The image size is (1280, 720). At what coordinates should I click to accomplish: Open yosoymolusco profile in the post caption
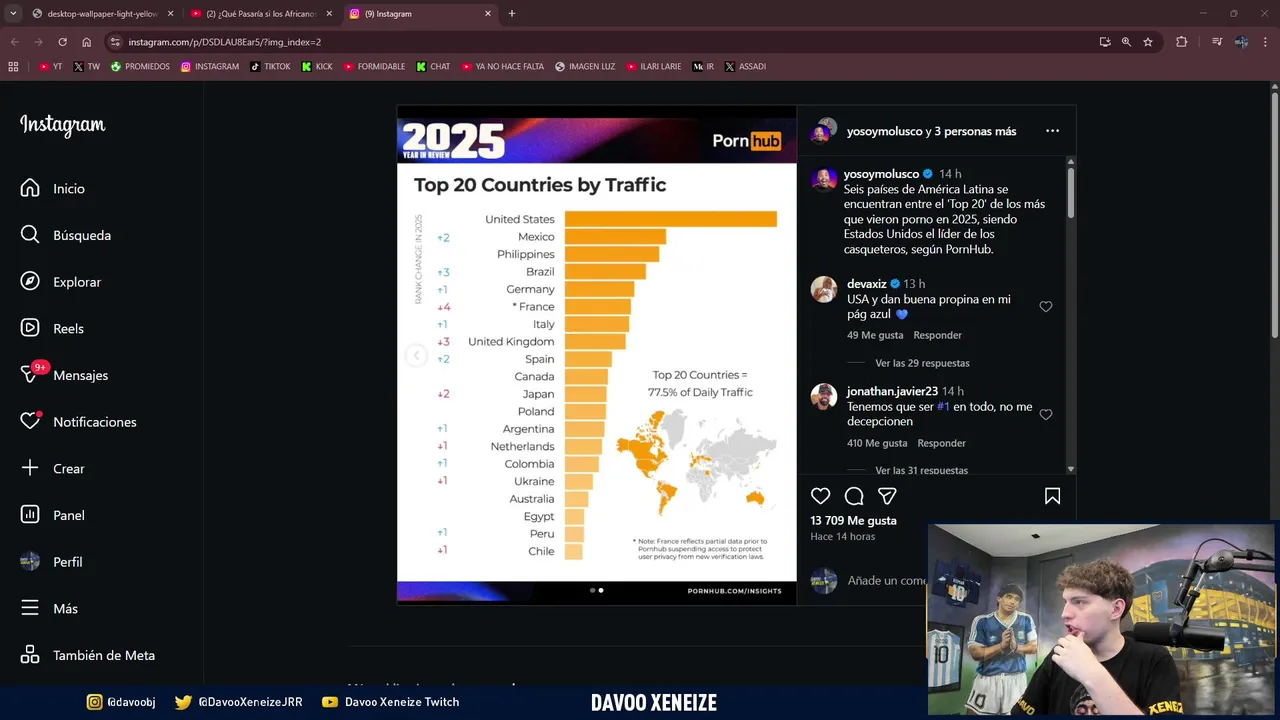881,174
